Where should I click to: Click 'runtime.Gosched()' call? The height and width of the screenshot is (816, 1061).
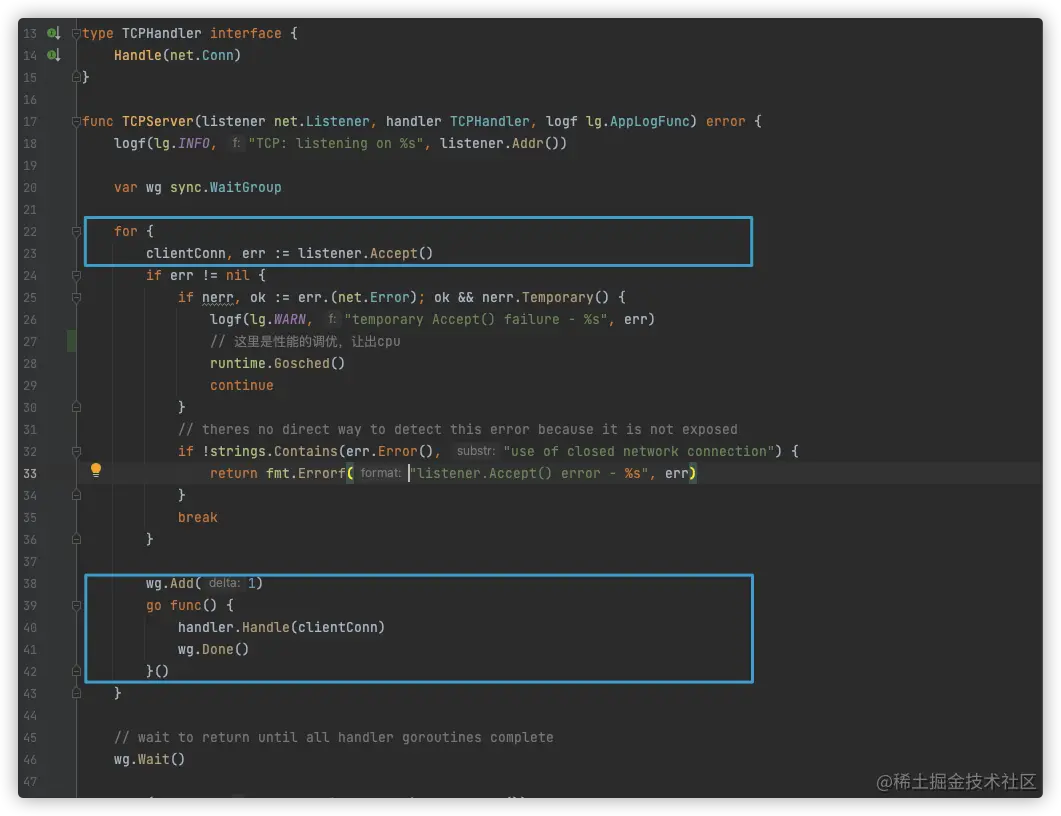[277, 363]
